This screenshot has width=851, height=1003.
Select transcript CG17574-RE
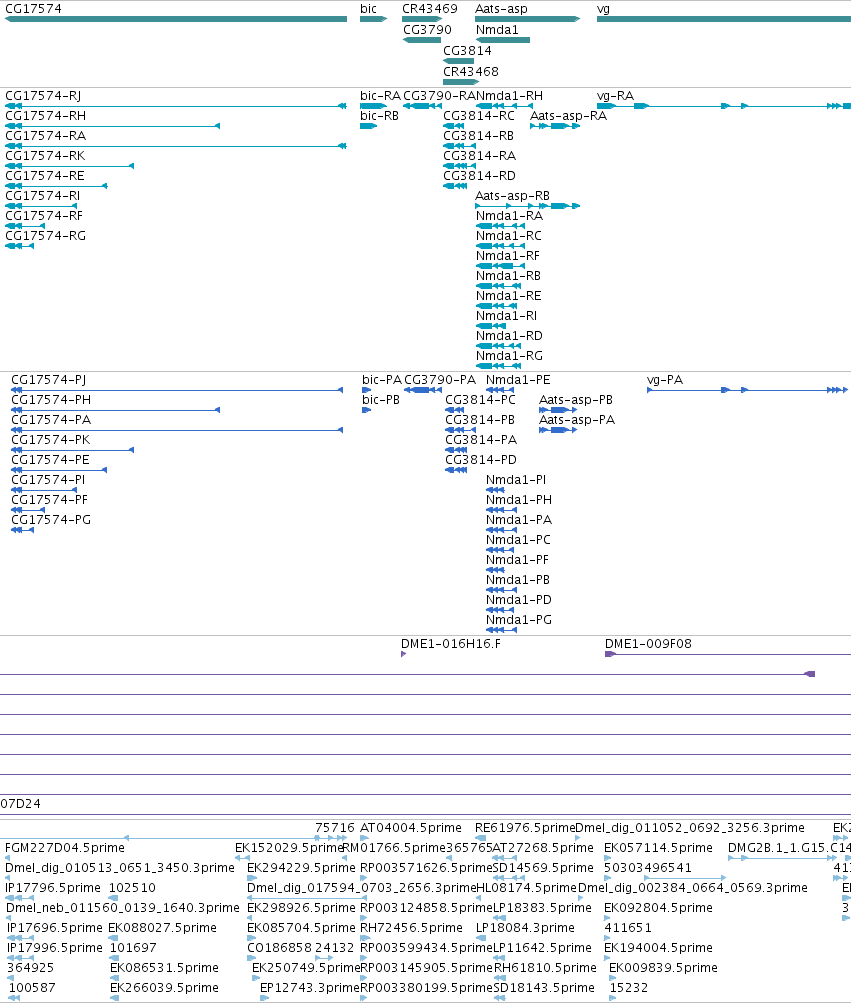(56, 186)
